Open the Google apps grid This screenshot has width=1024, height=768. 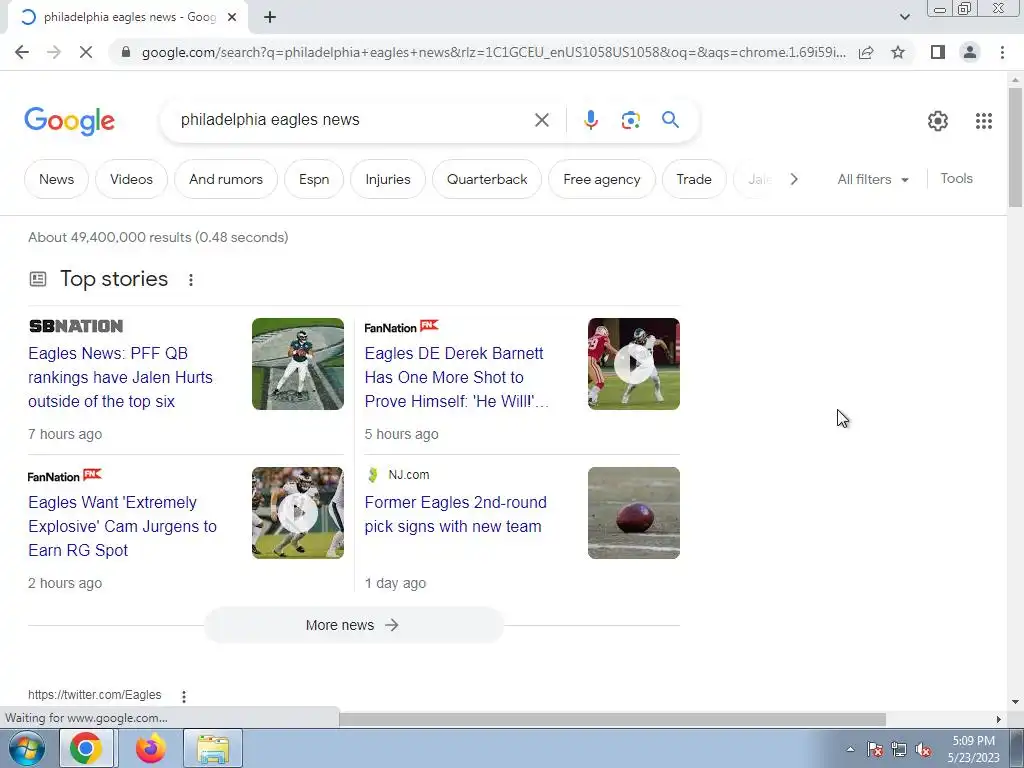984,121
